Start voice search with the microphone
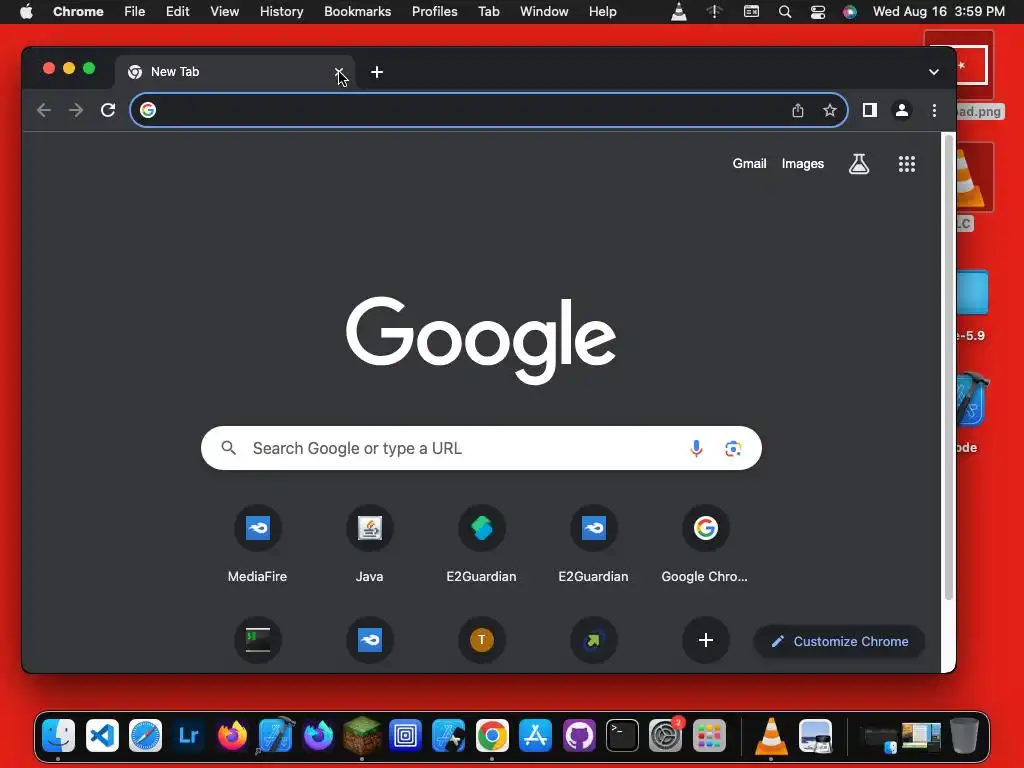This screenshot has height=768, width=1024. click(696, 448)
